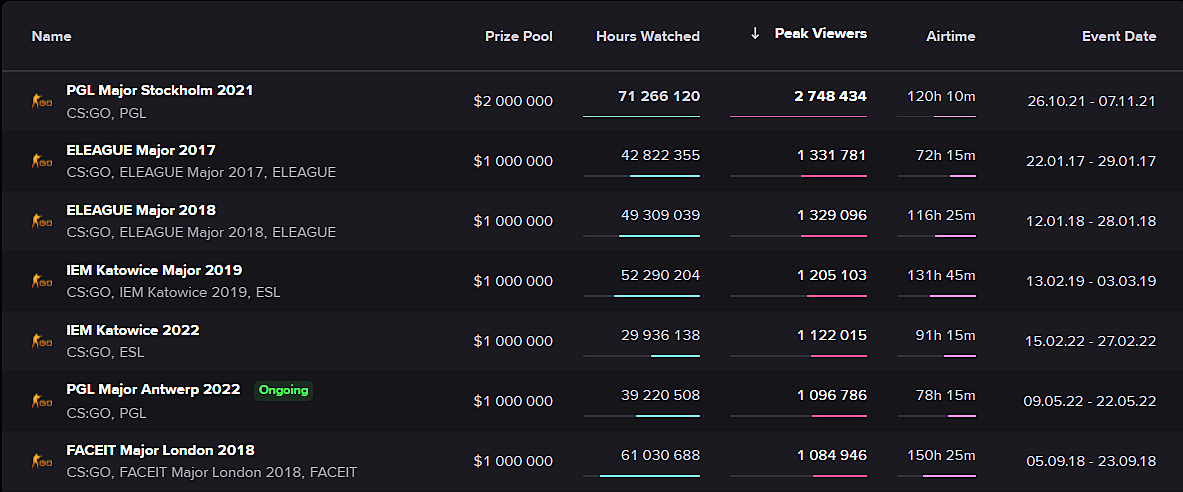Click tags 'CS:GO, PGL' under Stockholm 2021

coord(106,113)
